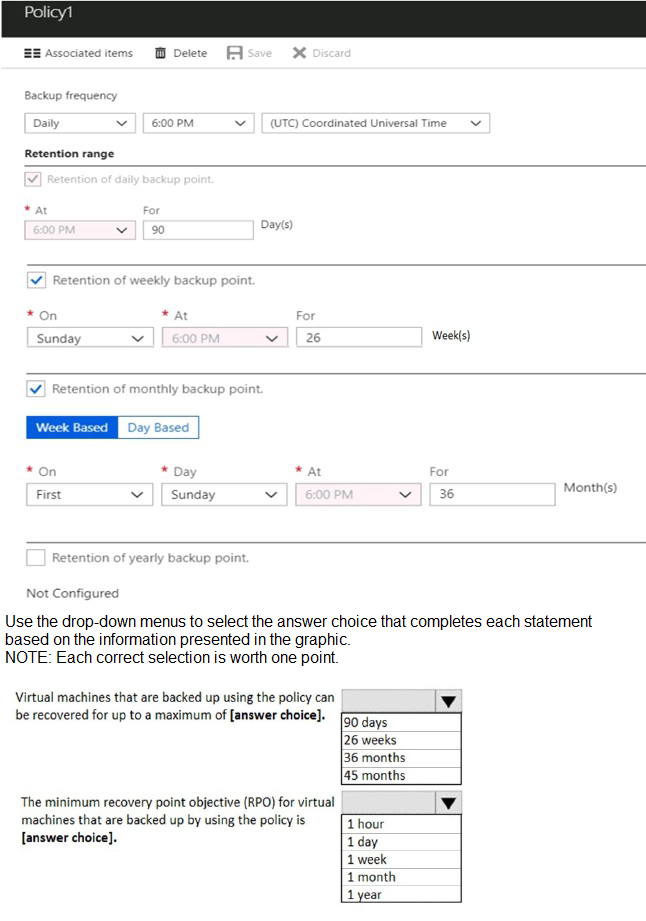Toggle Retention of monthly backup point checkbox

(x=36, y=389)
